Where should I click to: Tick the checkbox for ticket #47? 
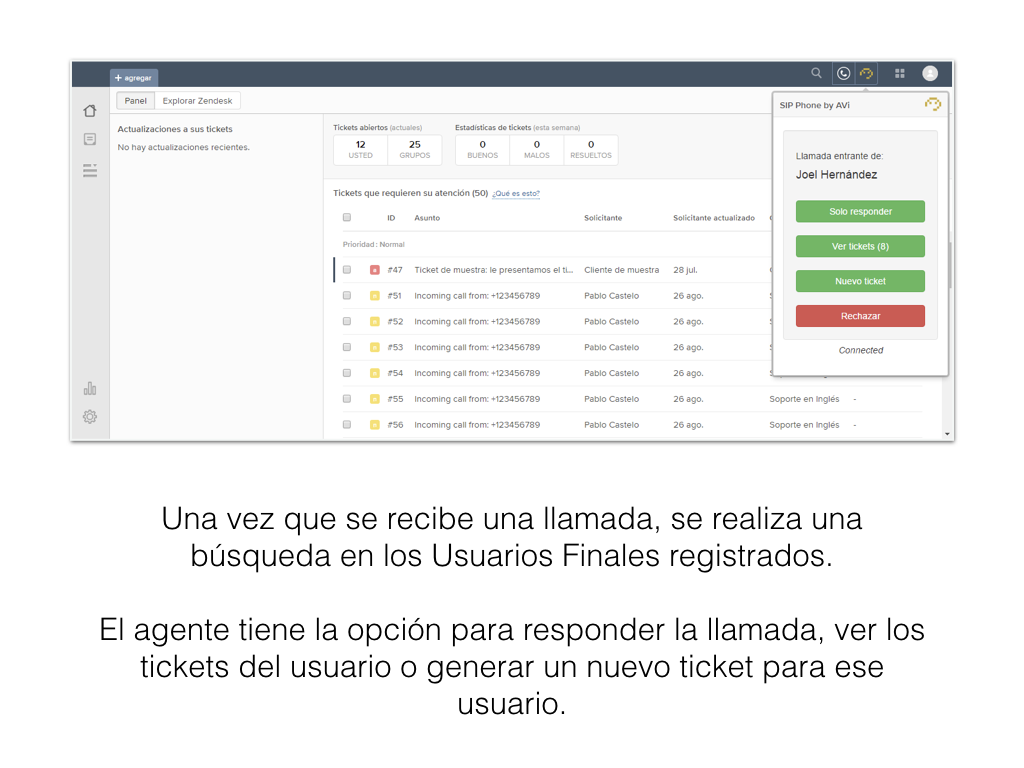(347, 270)
